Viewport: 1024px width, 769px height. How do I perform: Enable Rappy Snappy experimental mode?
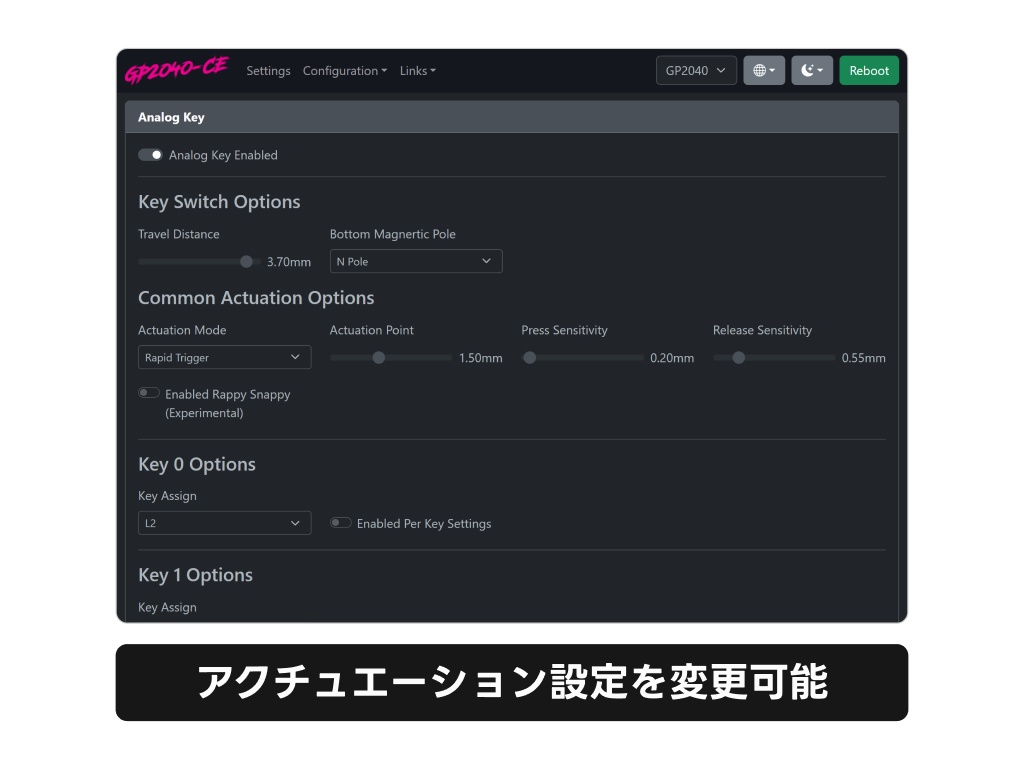tap(148, 392)
